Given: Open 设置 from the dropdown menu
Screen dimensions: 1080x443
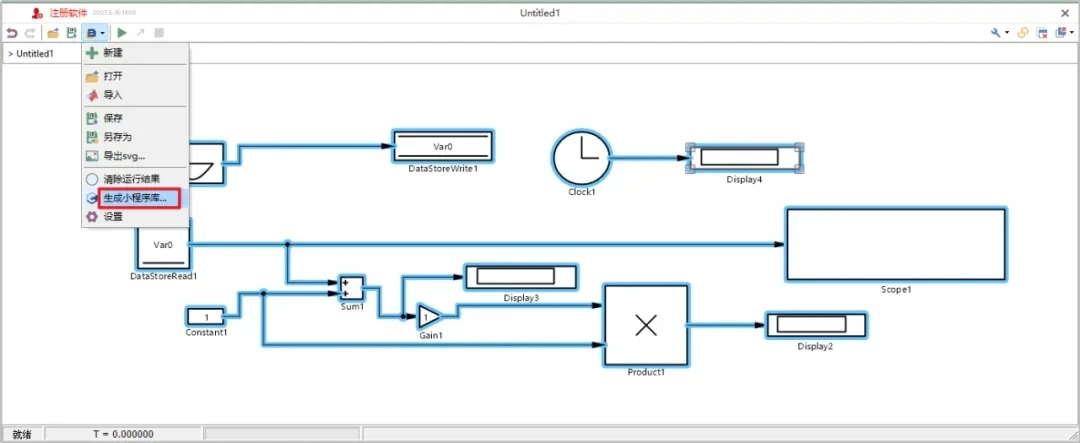Looking at the screenshot, I should [x=113, y=217].
